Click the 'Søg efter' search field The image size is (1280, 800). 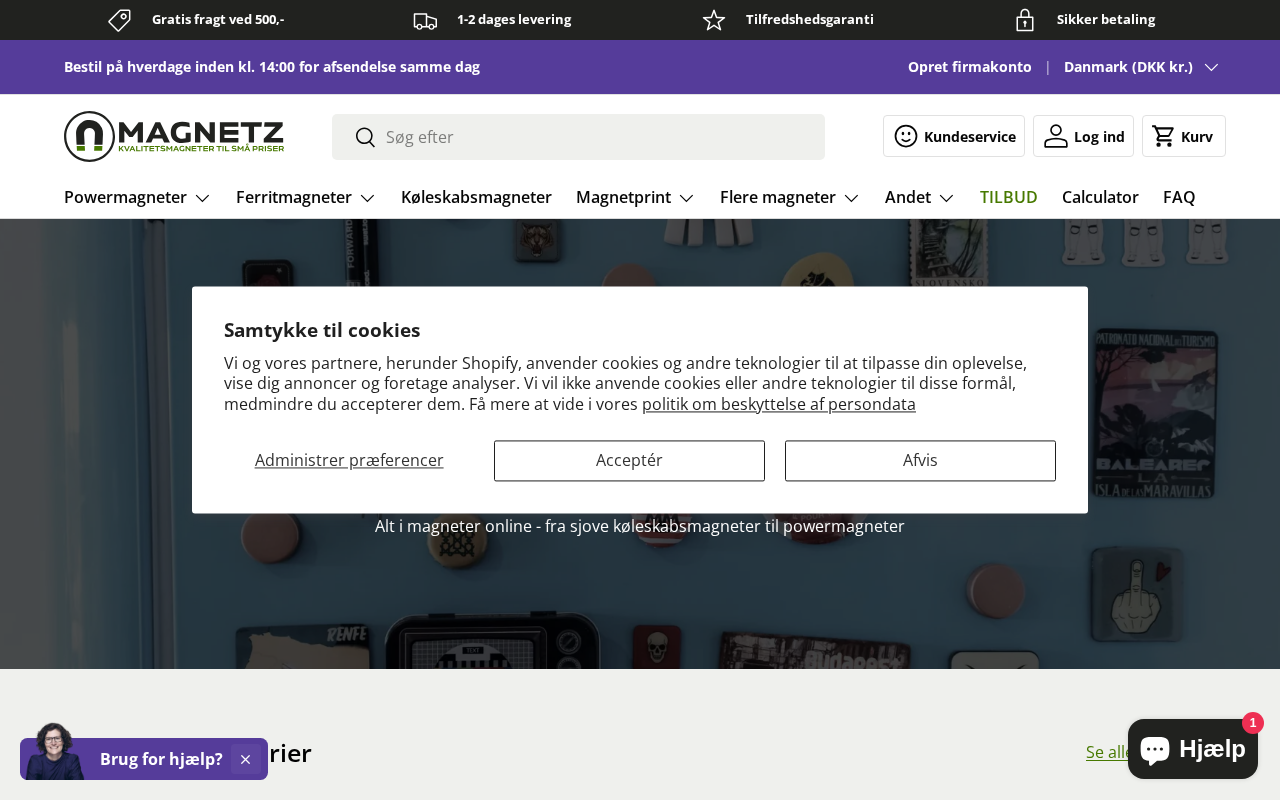click(578, 137)
